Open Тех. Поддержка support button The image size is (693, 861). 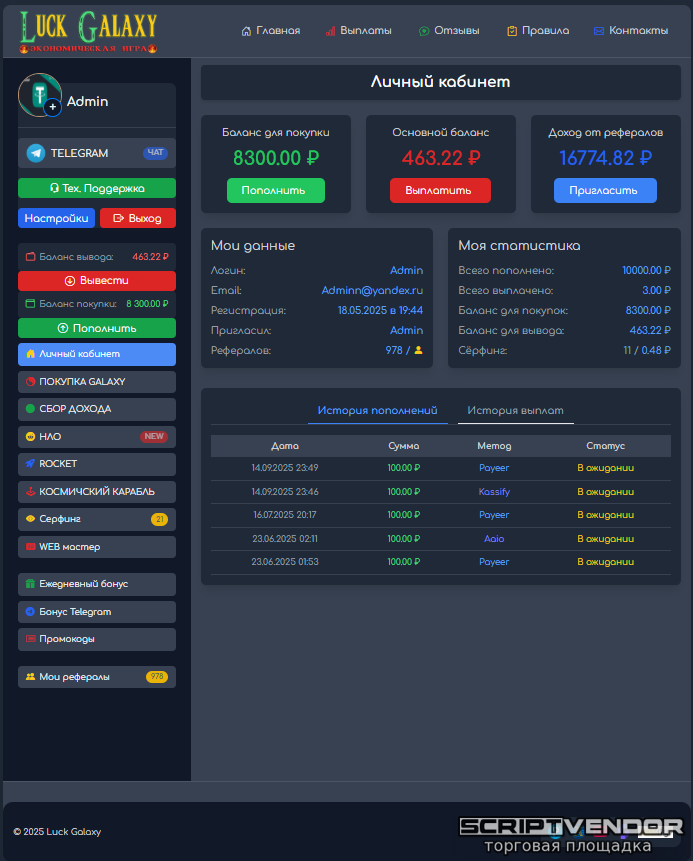click(x=97, y=188)
